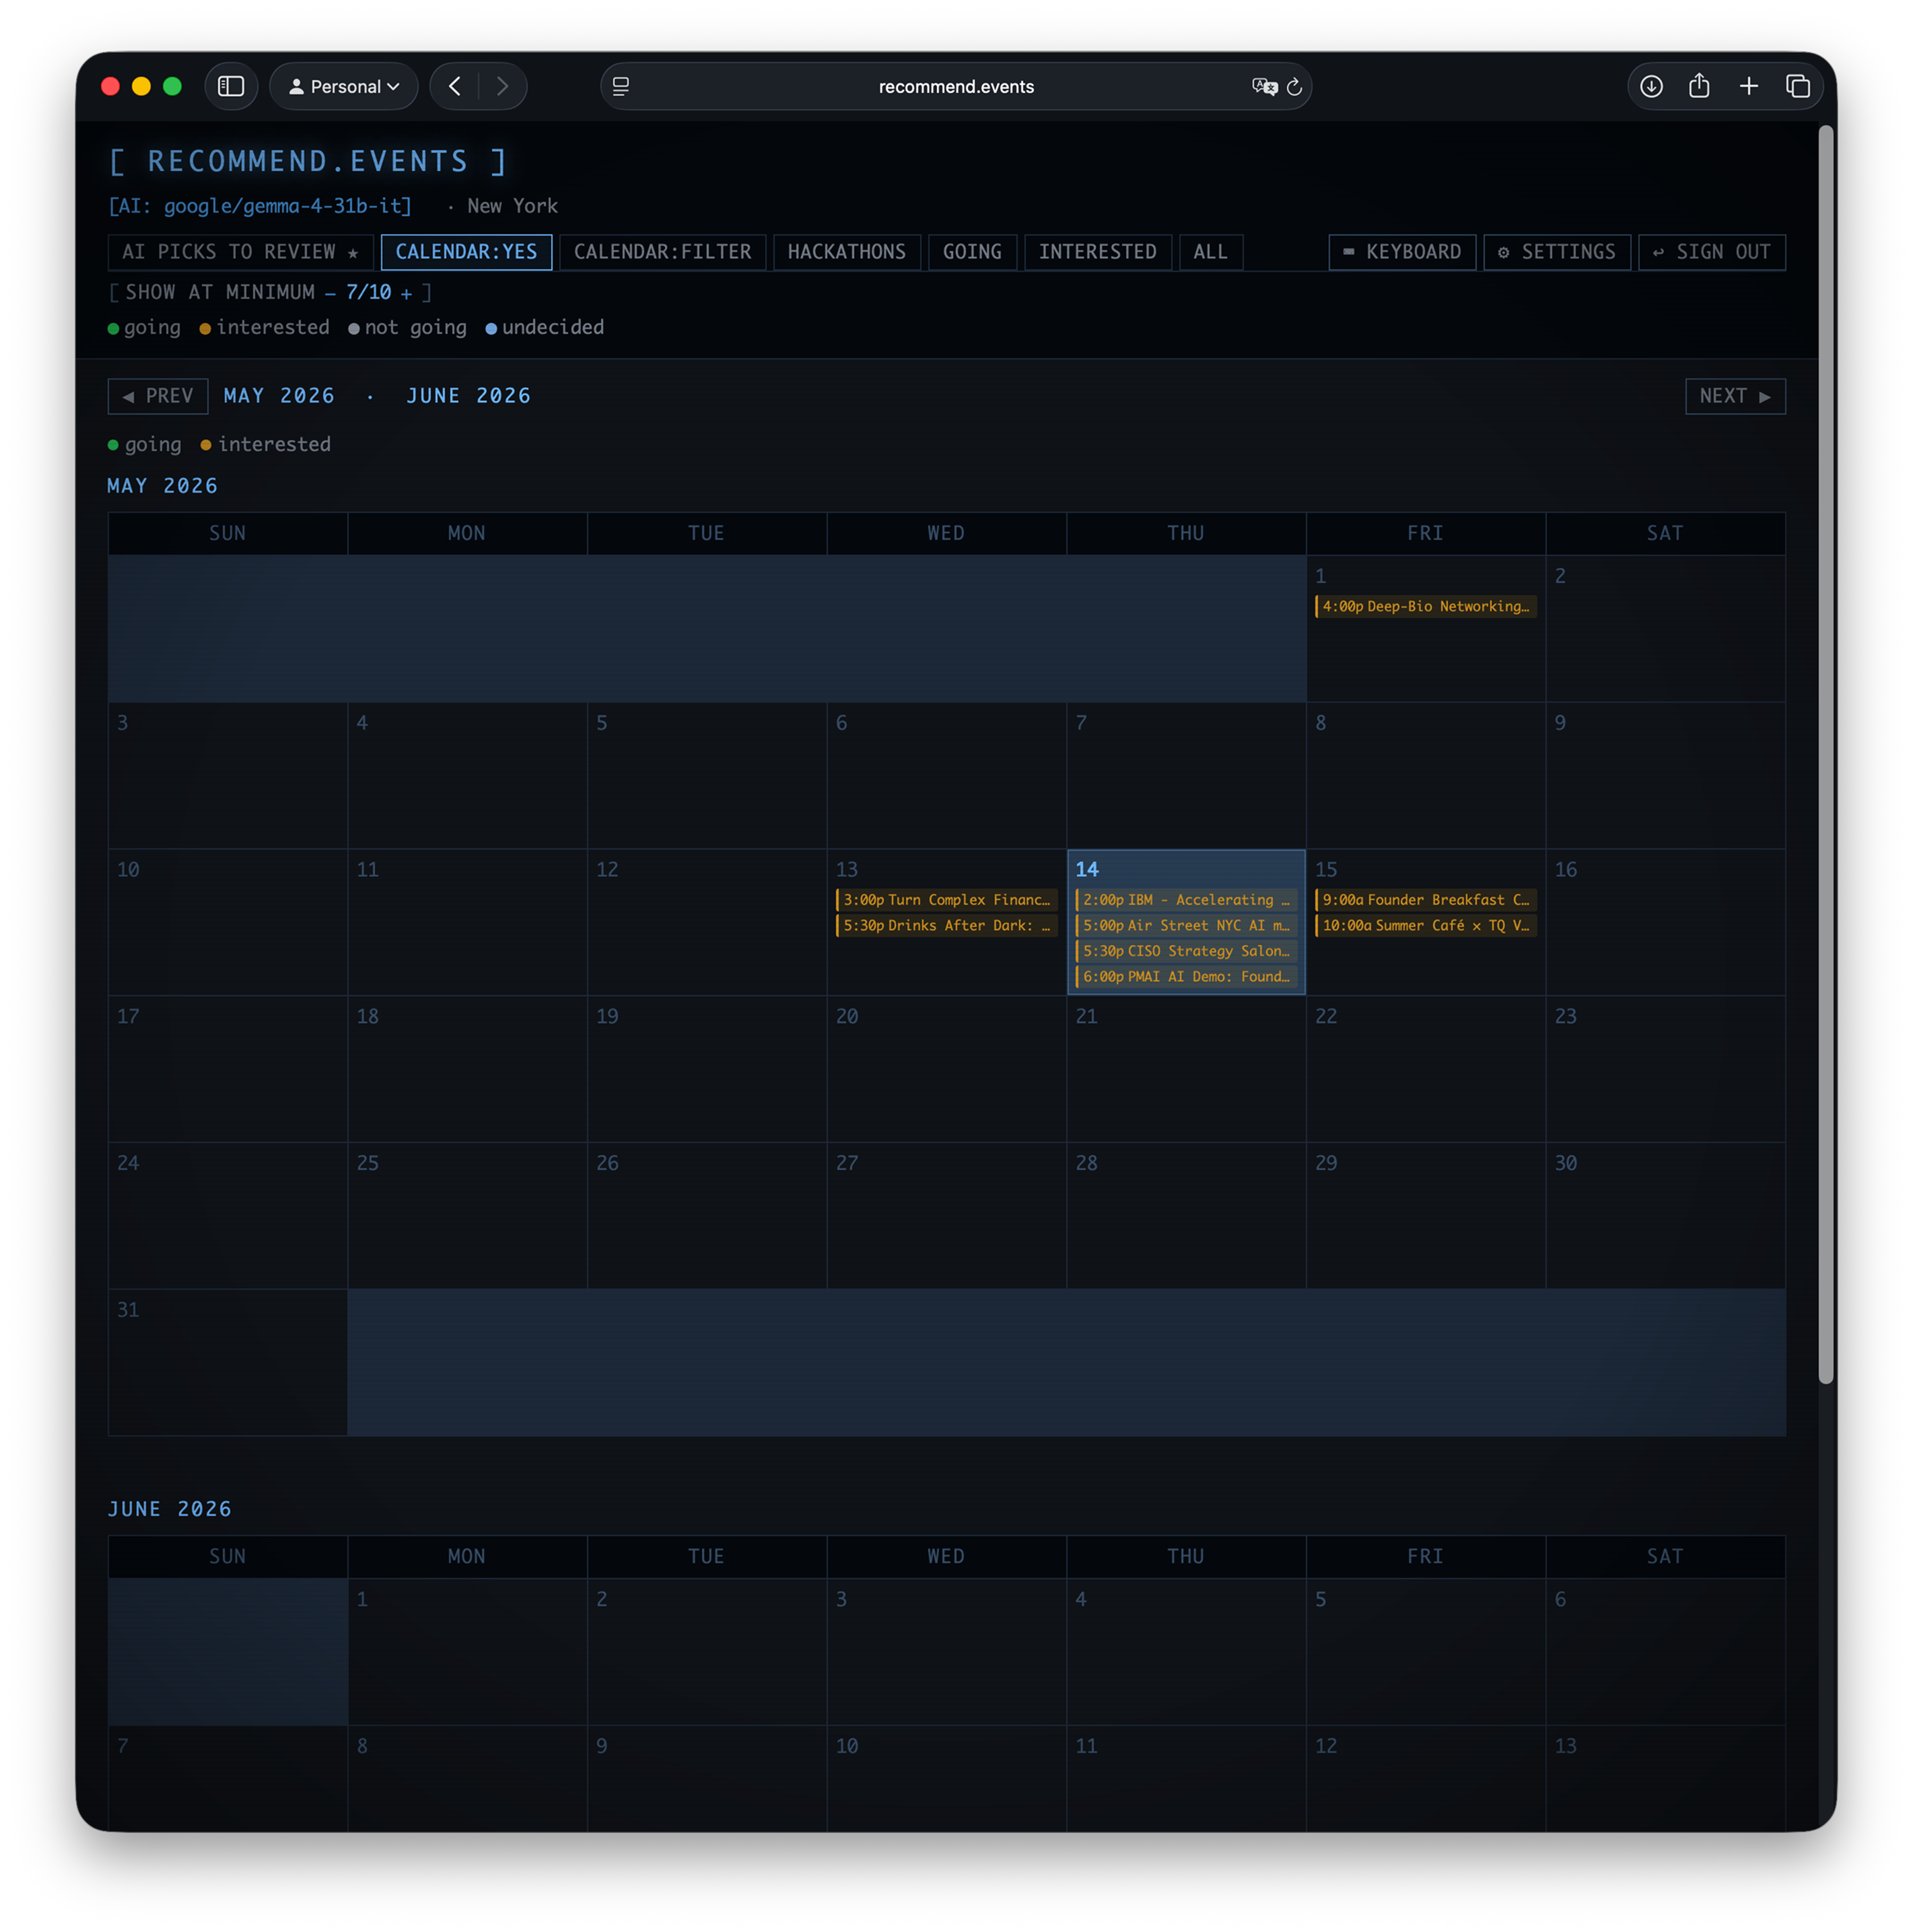Click the recommend.events address field

pyautogui.click(x=955, y=87)
